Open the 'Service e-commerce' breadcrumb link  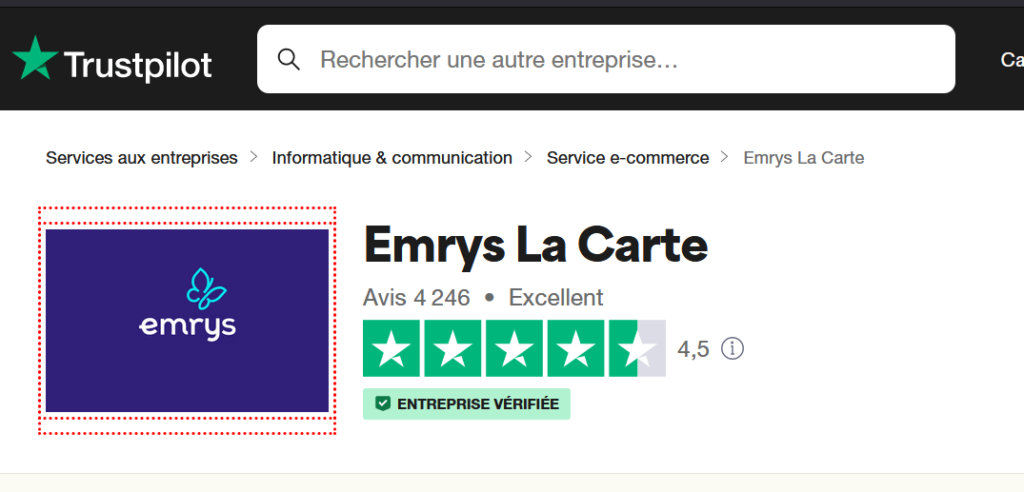628,157
